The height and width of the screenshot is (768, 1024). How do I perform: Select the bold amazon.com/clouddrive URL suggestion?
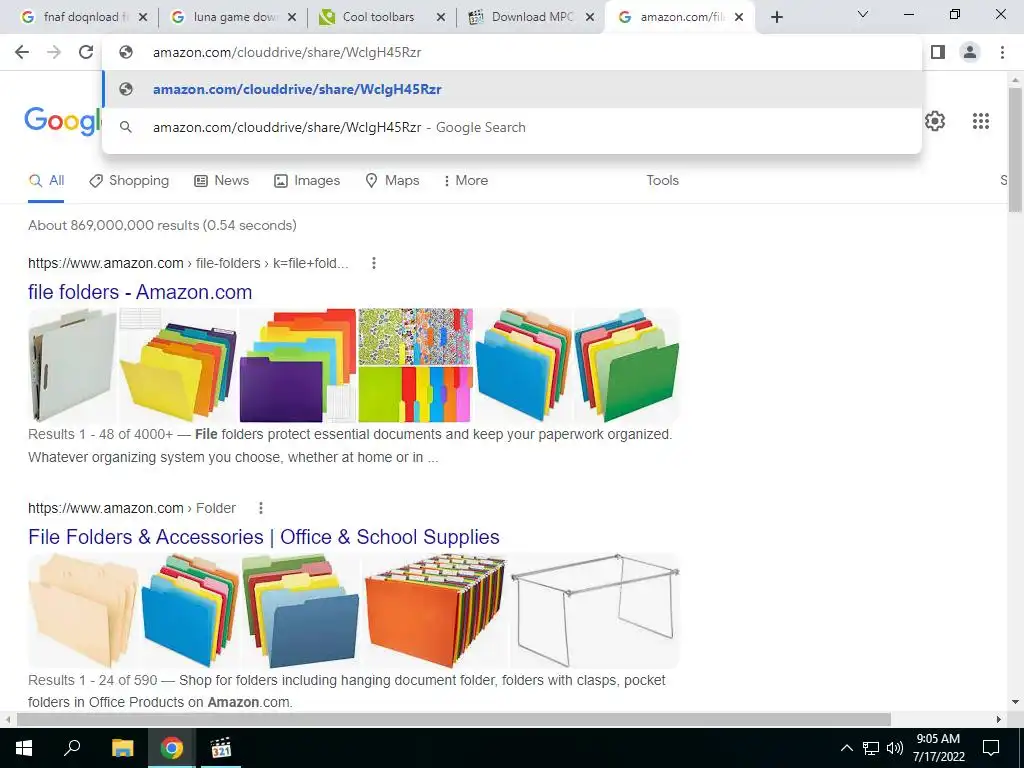point(512,89)
